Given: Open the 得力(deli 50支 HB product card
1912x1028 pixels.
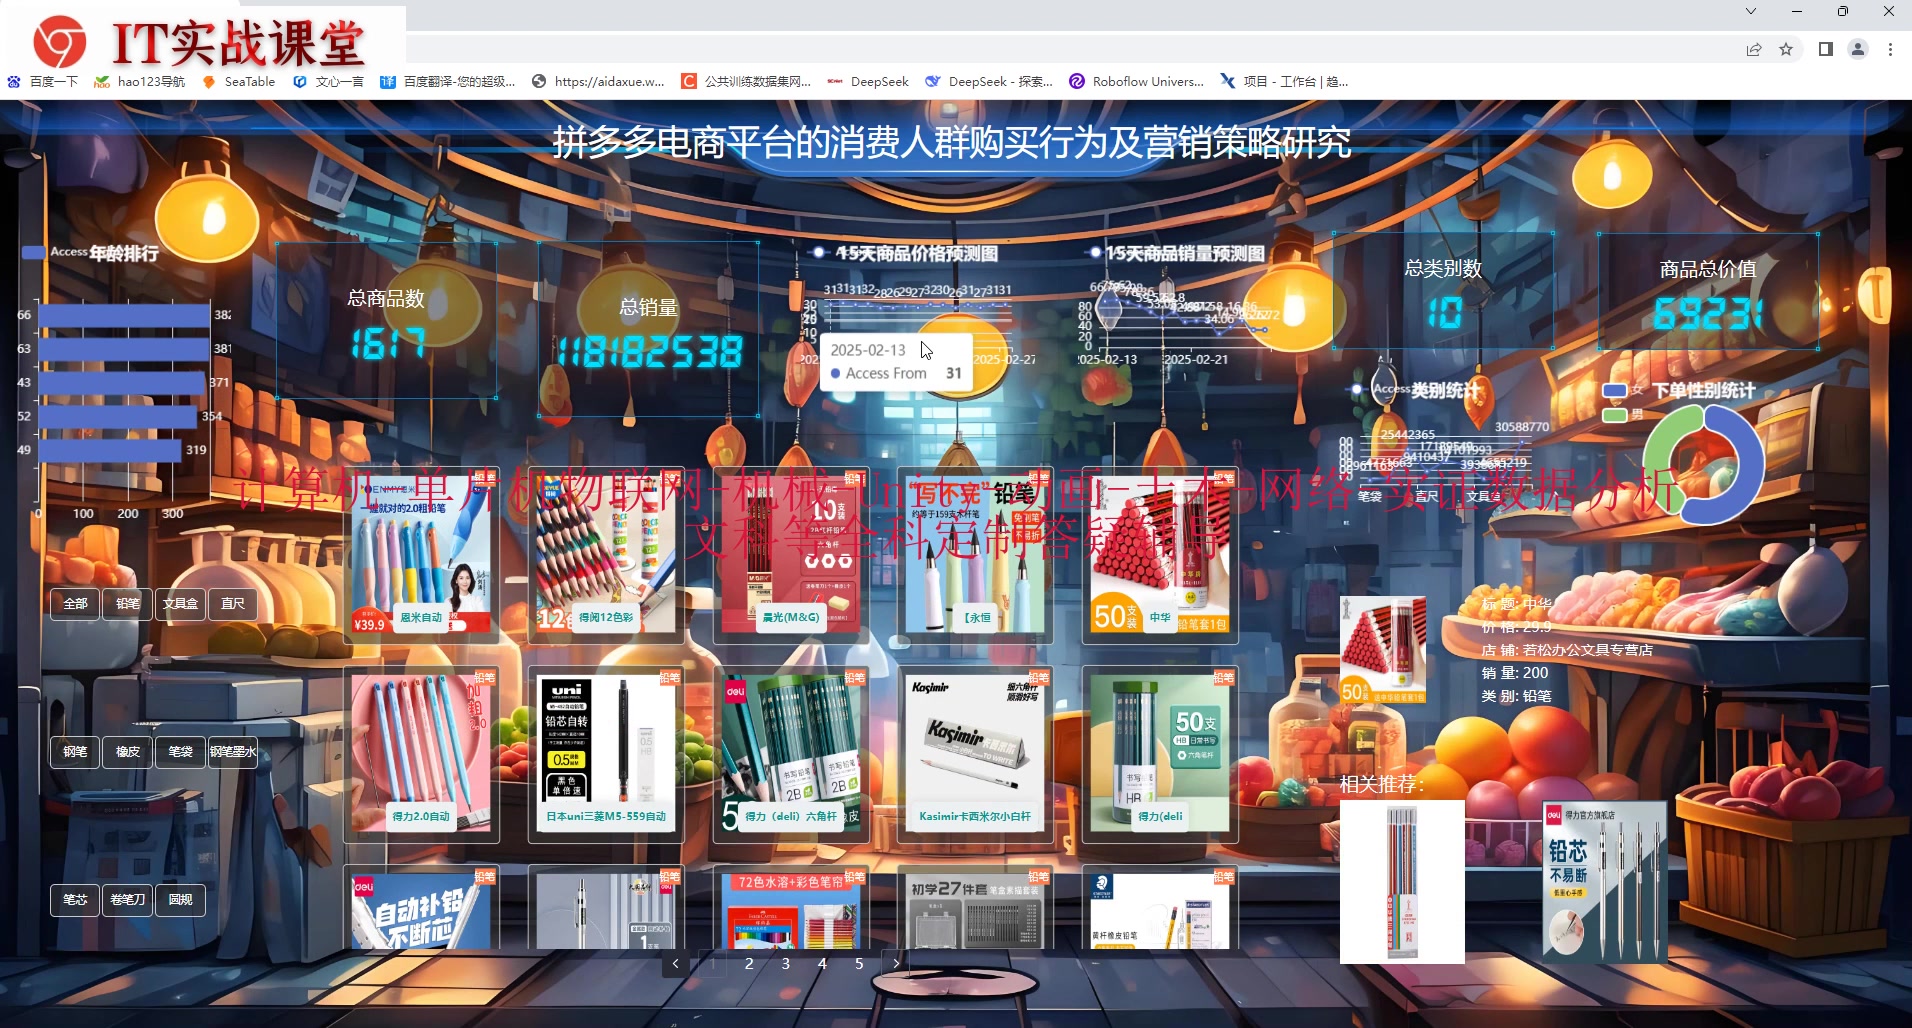Looking at the screenshot, I should pyautogui.click(x=1160, y=753).
